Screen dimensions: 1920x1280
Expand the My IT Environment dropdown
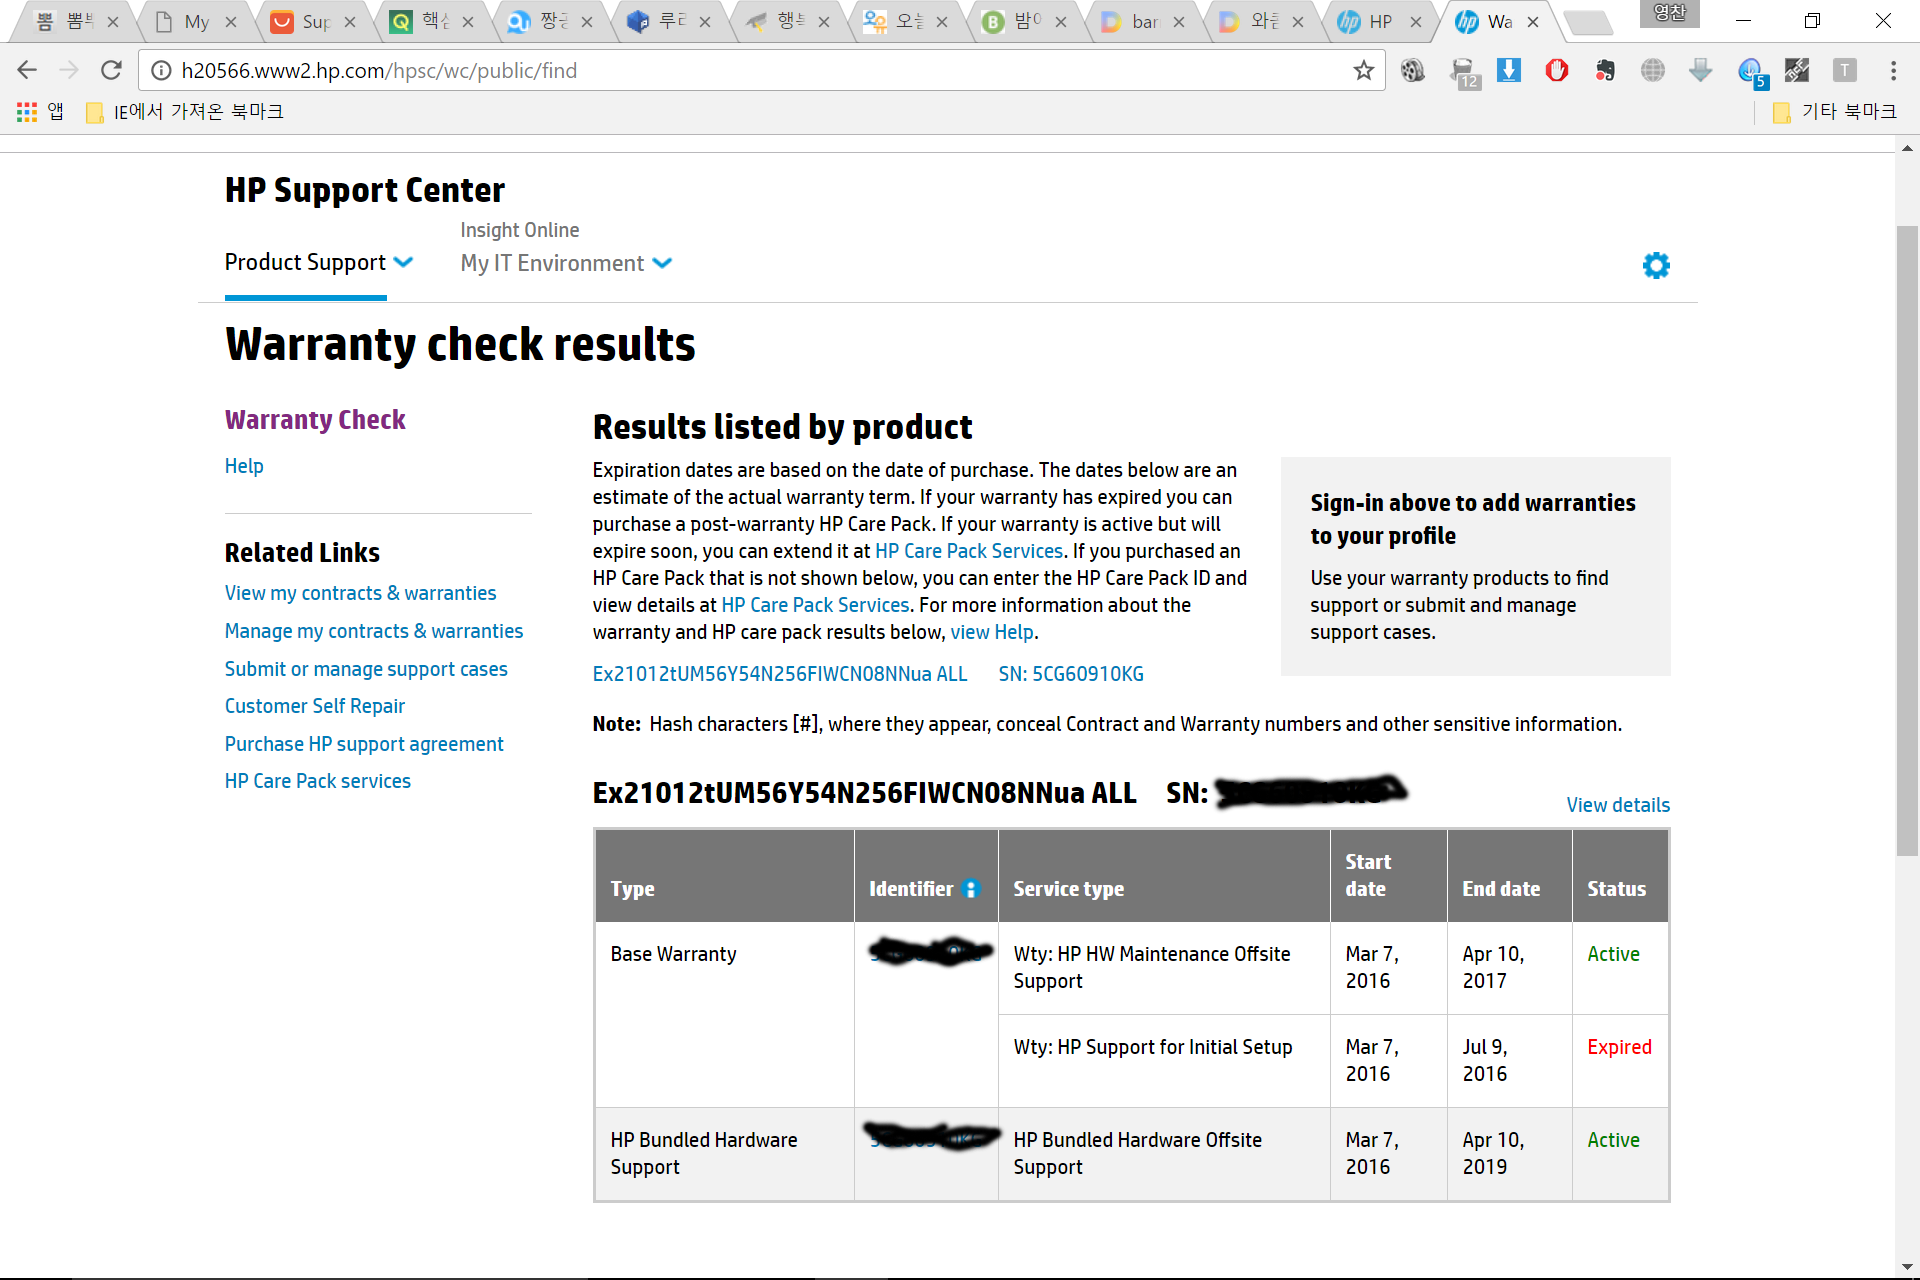(565, 264)
